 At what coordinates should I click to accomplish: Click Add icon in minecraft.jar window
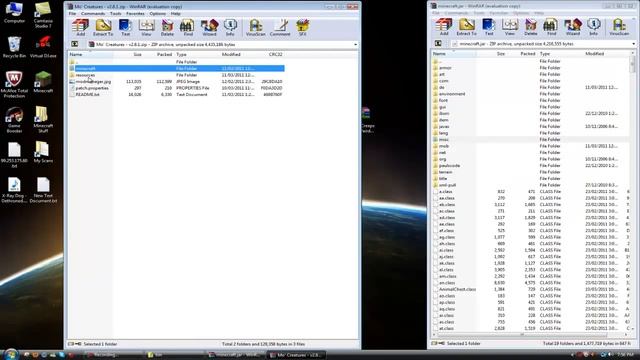(x=444, y=27)
